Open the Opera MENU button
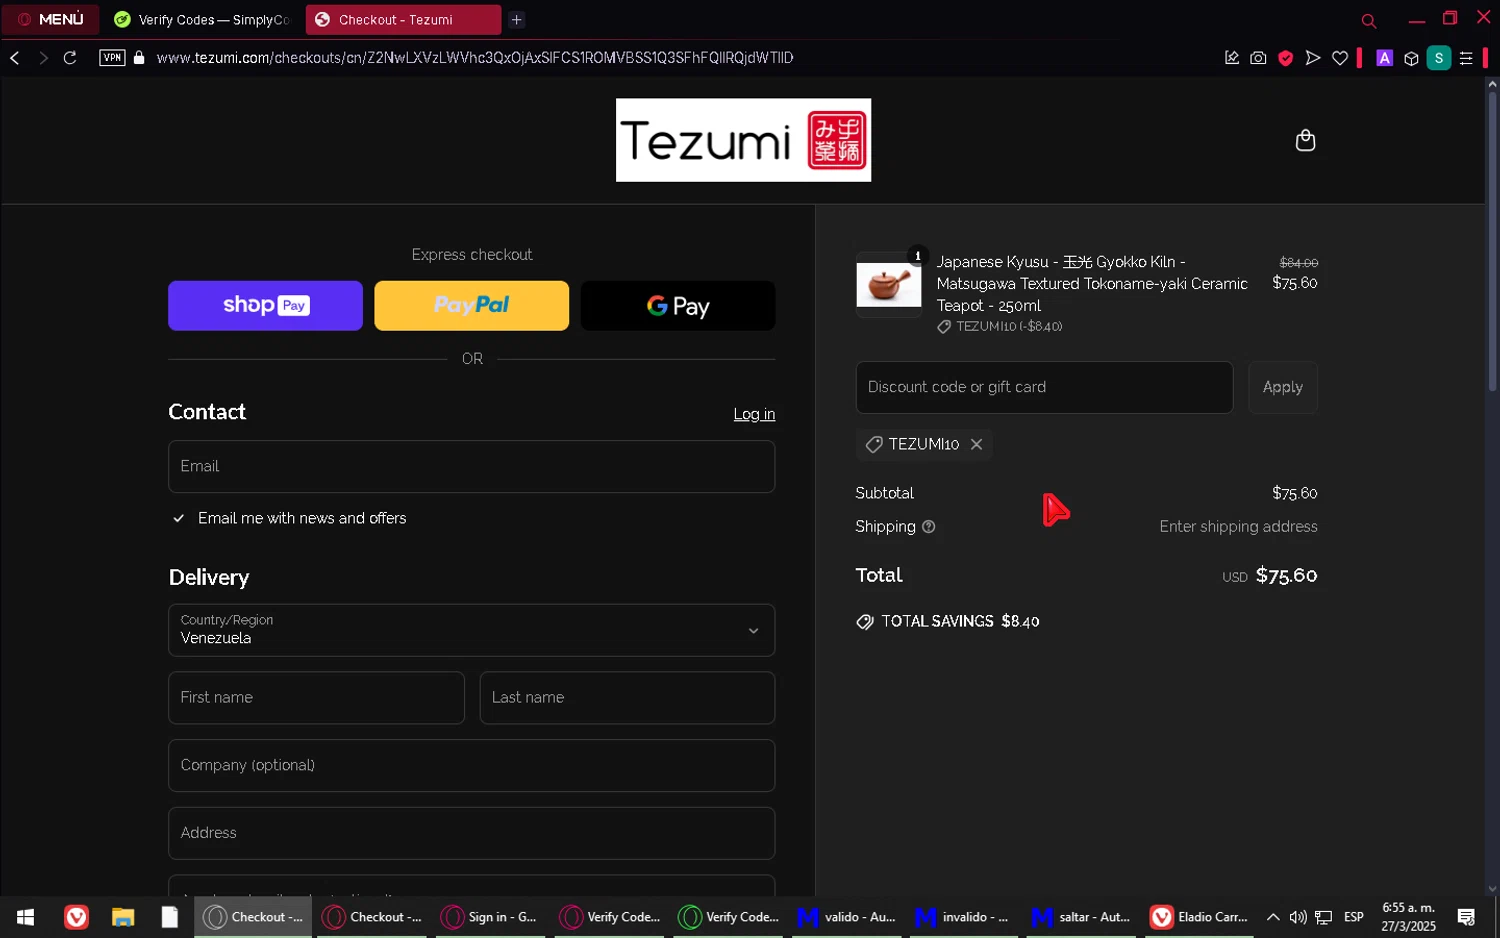Viewport: 1500px width, 938px height. click(x=50, y=19)
